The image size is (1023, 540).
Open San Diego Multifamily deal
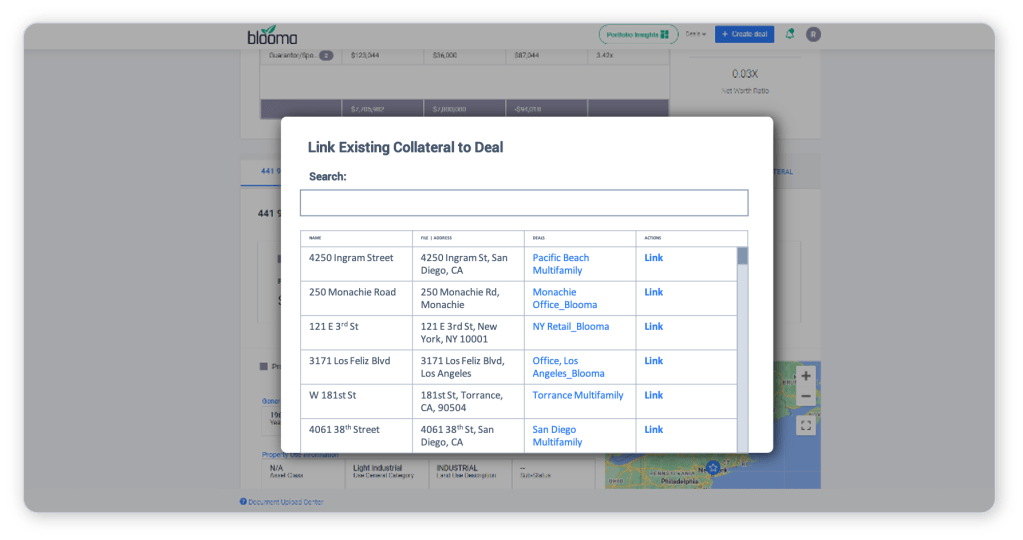557,436
